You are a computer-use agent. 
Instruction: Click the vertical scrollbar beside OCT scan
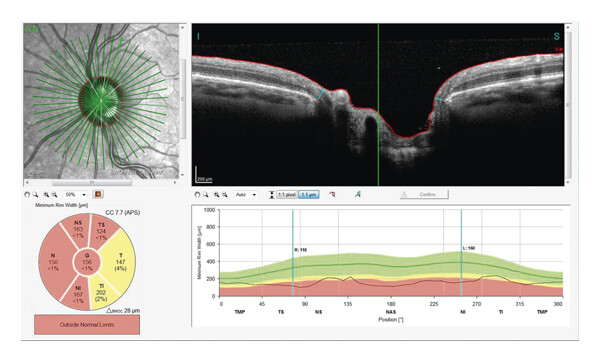click(567, 104)
